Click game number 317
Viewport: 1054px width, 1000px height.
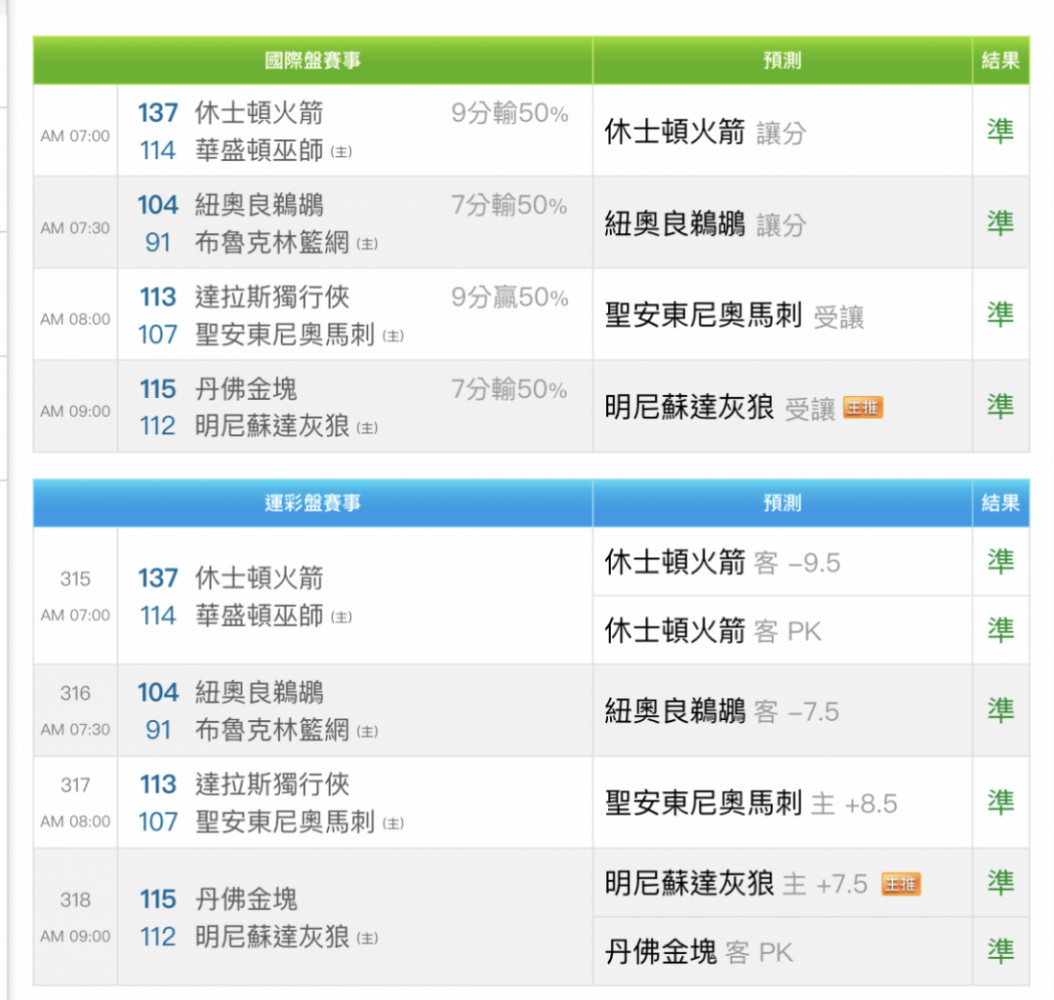pyautogui.click(x=75, y=785)
